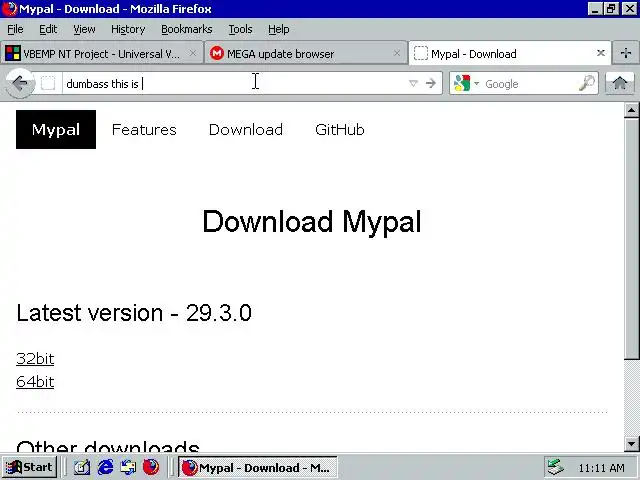Click the Firefox icon in the title bar

9,9
